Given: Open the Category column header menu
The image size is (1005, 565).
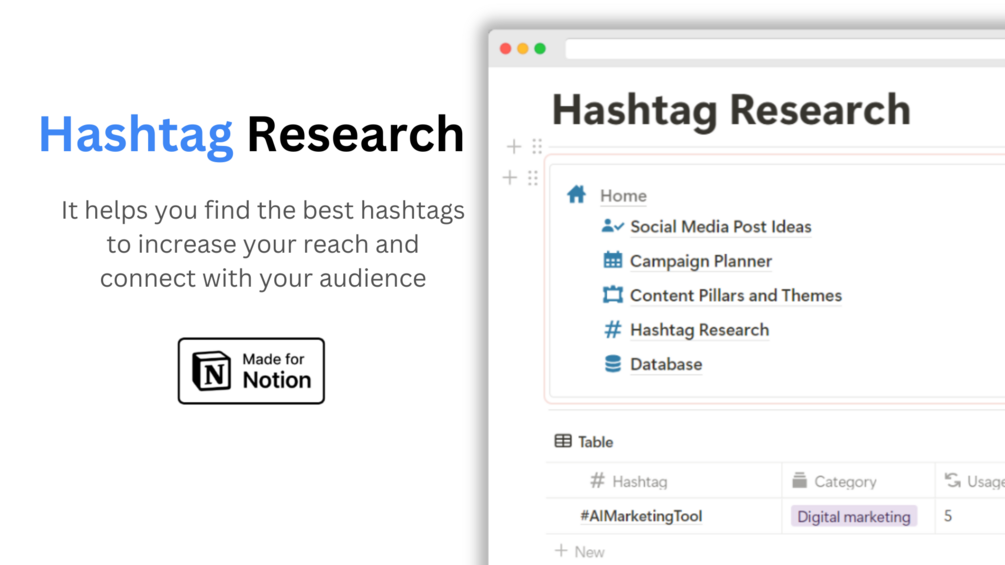Looking at the screenshot, I should pyautogui.click(x=844, y=481).
